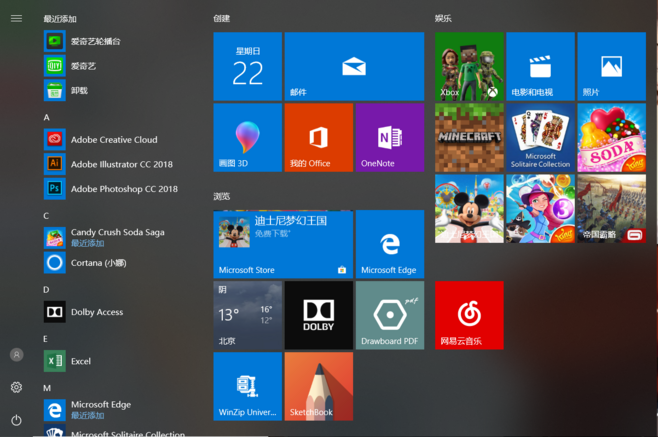Open Adobe Photoshop CC 2018
Viewport: 658px width, 437px height.
(113, 189)
